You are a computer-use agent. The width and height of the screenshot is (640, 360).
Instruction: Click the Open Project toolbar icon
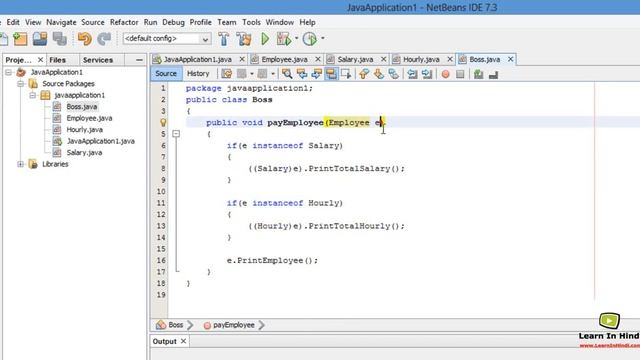pyautogui.click(x=40, y=39)
